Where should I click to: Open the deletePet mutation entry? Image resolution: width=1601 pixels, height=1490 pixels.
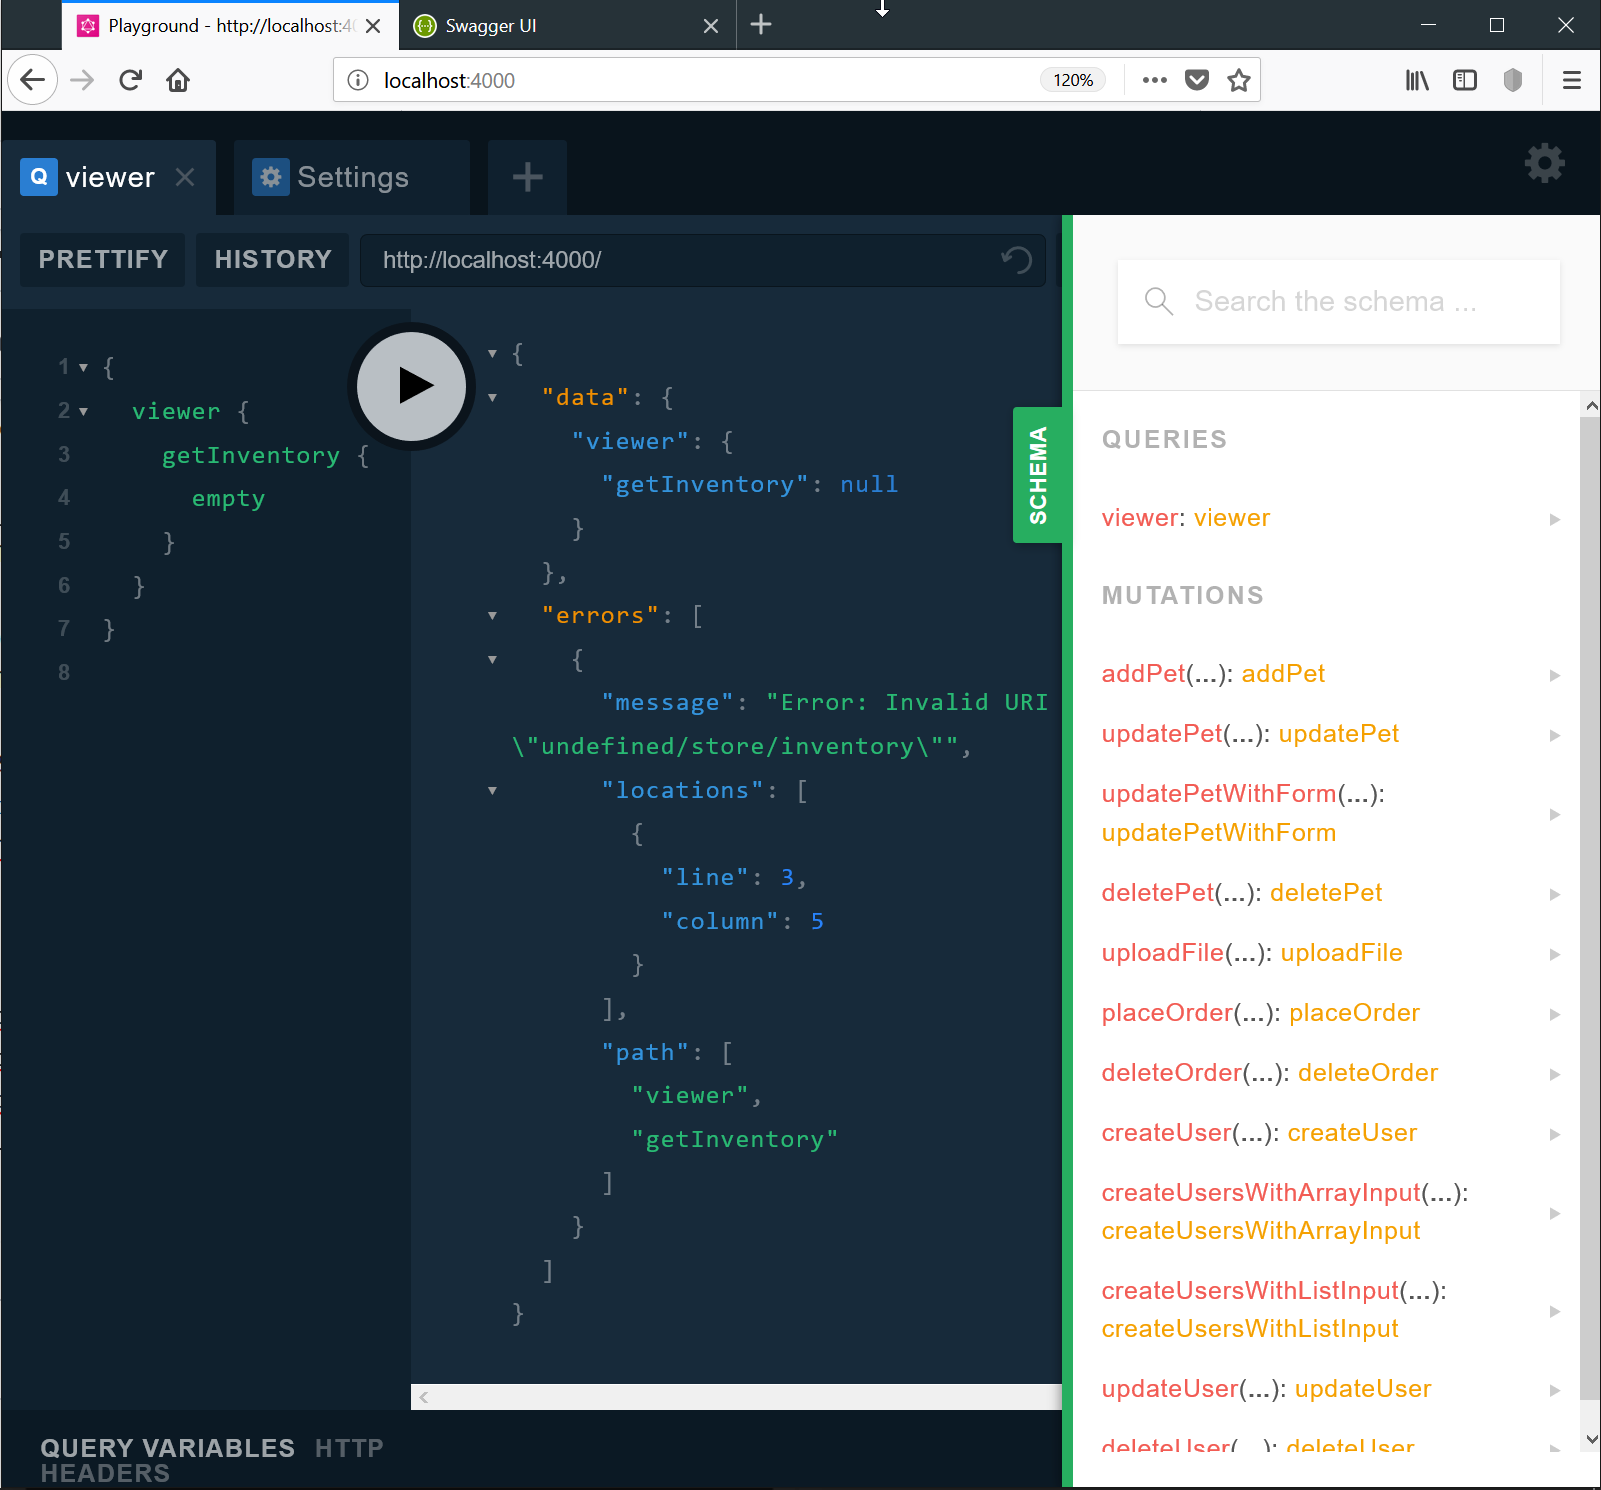coord(1330,893)
